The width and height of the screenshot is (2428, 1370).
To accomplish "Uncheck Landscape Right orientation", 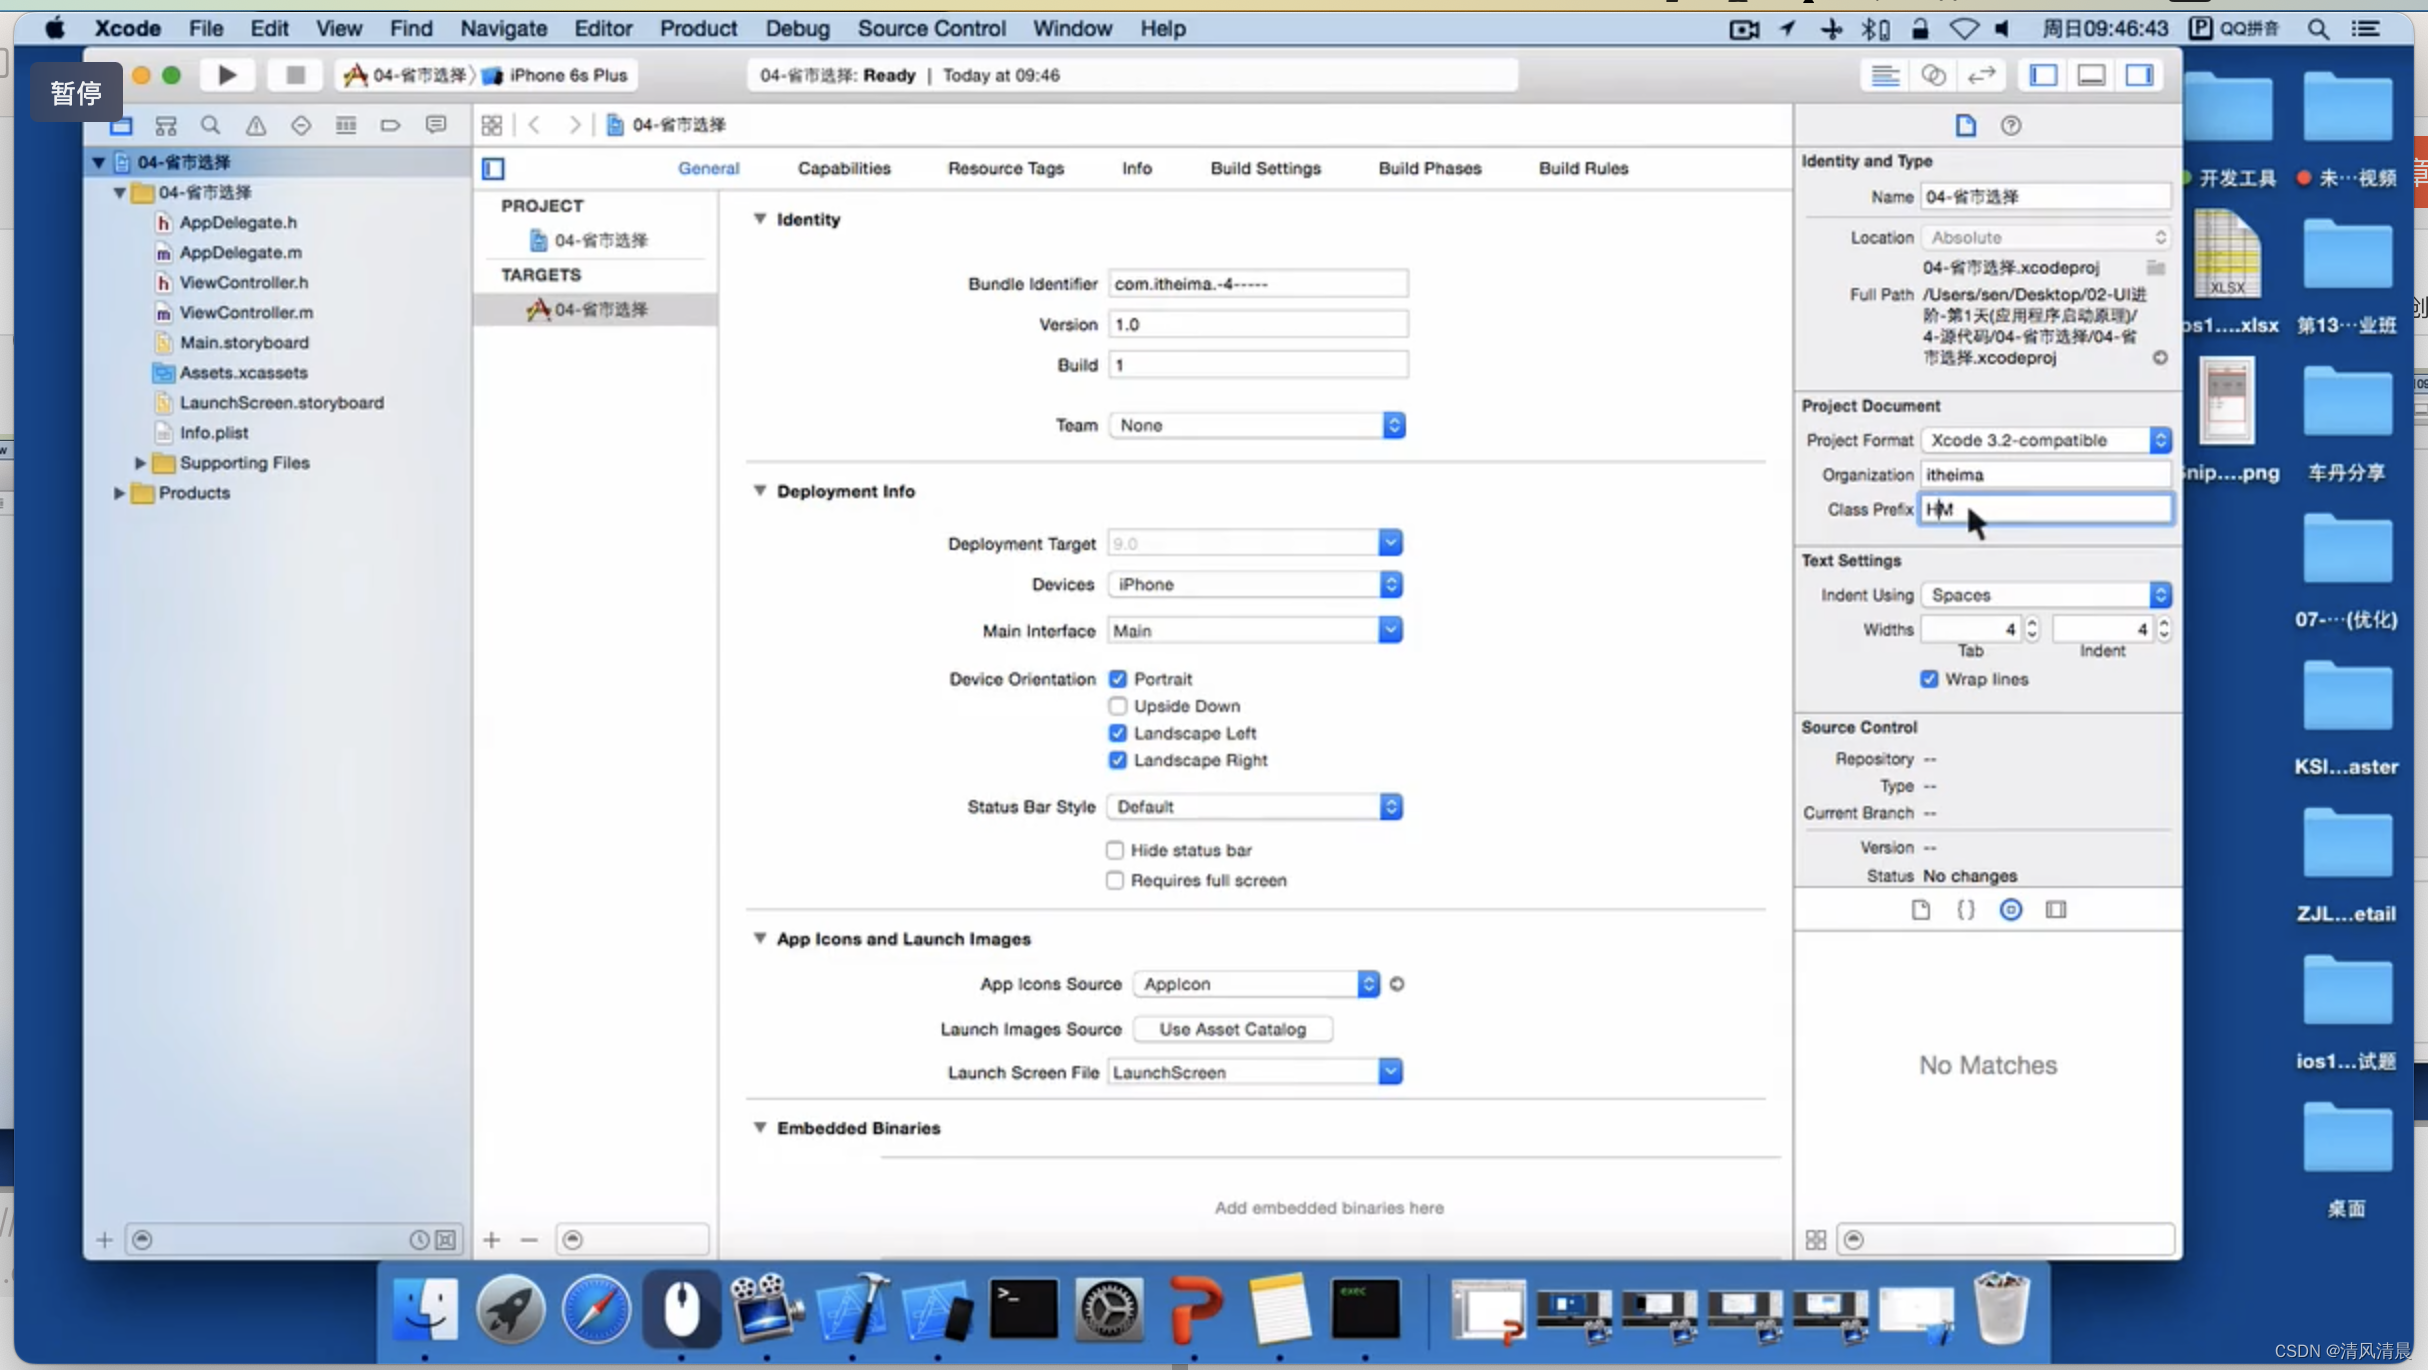I will tap(1117, 760).
